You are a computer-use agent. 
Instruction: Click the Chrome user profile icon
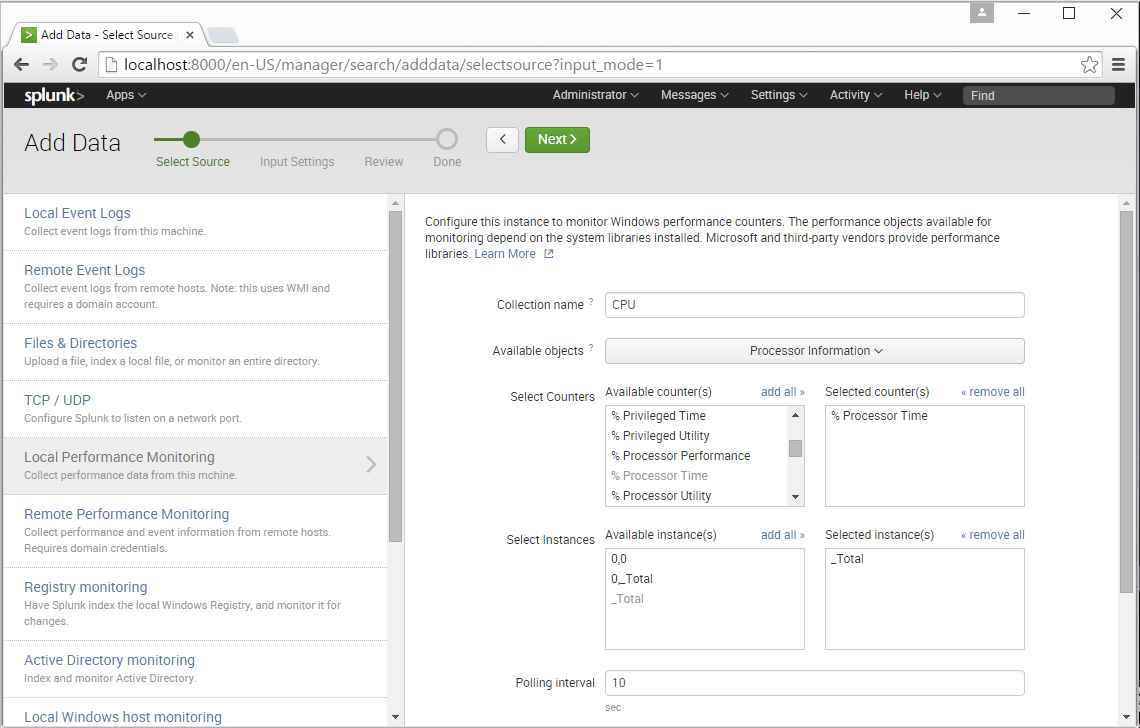click(x=983, y=13)
